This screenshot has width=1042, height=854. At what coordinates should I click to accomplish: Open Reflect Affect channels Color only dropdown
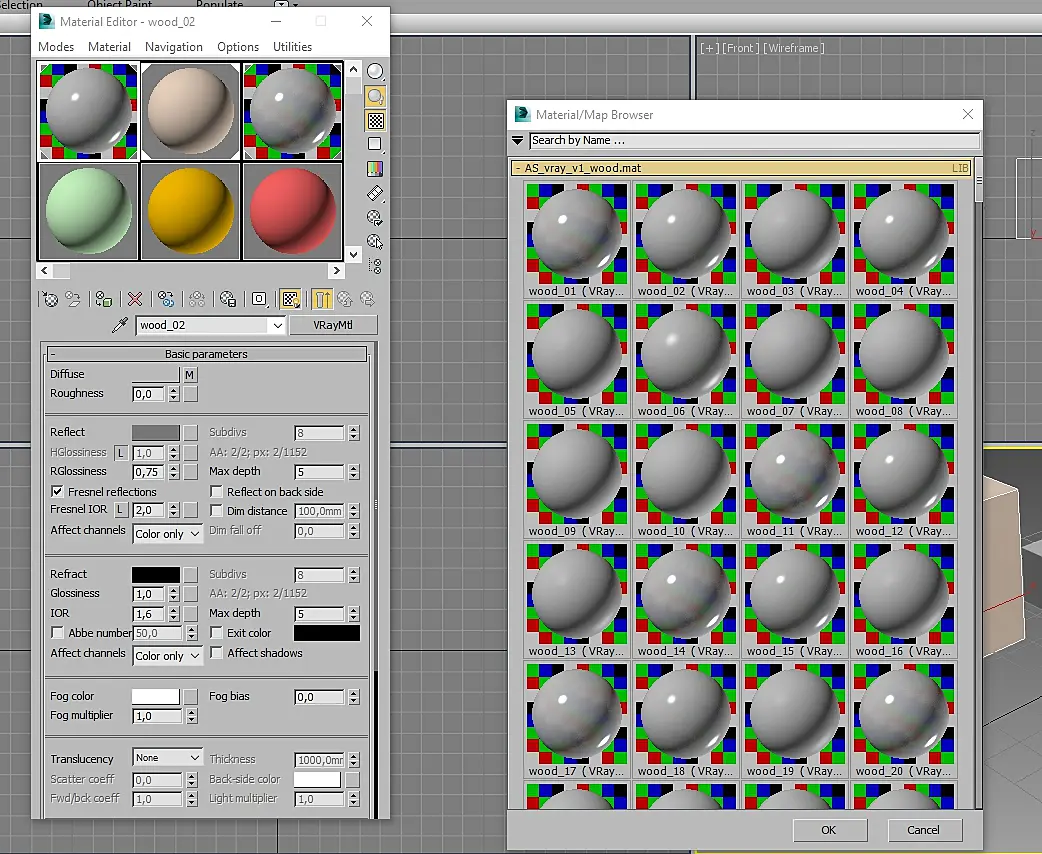[167, 534]
